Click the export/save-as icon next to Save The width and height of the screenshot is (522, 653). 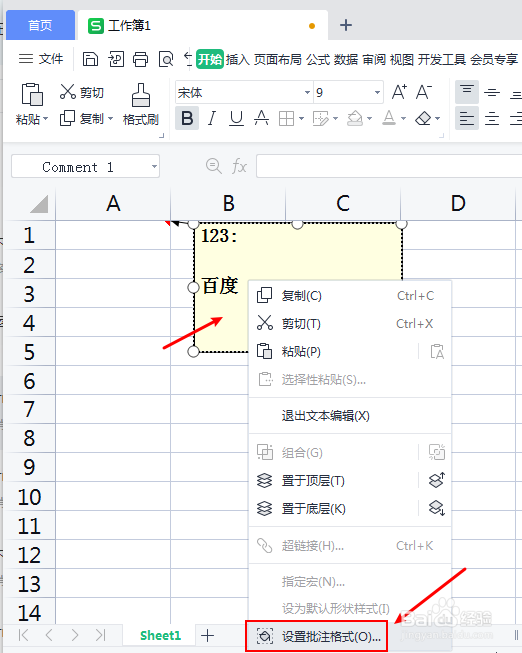[x=116, y=59]
